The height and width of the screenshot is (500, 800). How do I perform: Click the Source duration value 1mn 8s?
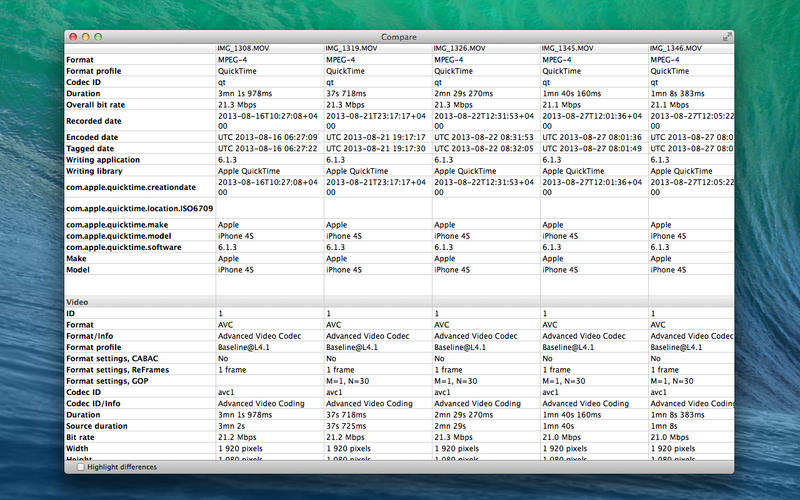664,426
